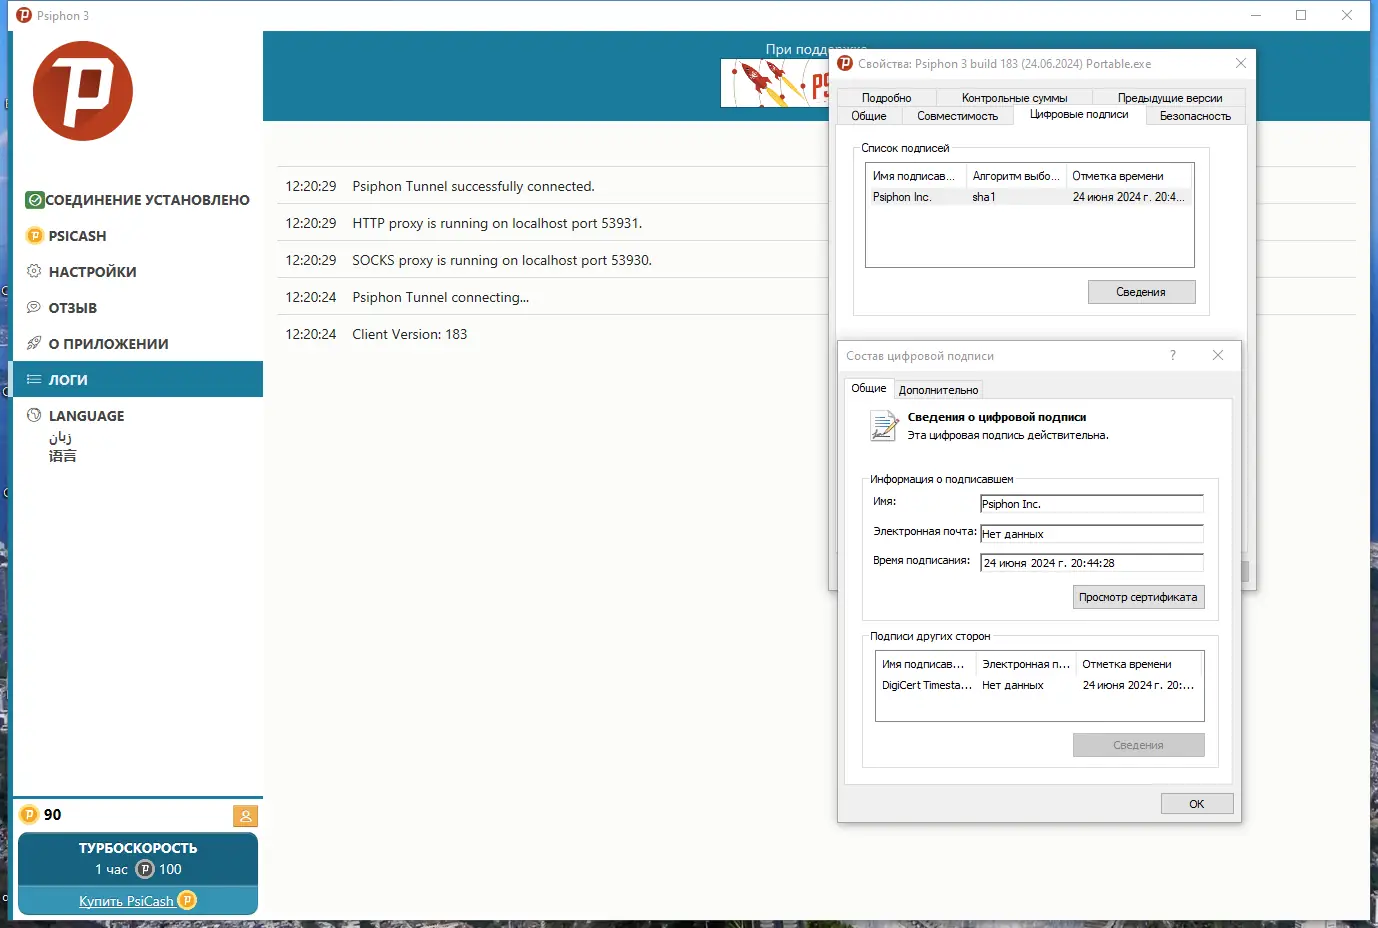The height and width of the screenshot is (928, 1378).
Task: Click log line "Psiphon Tunnel successfully connected."
Action: 473,186
